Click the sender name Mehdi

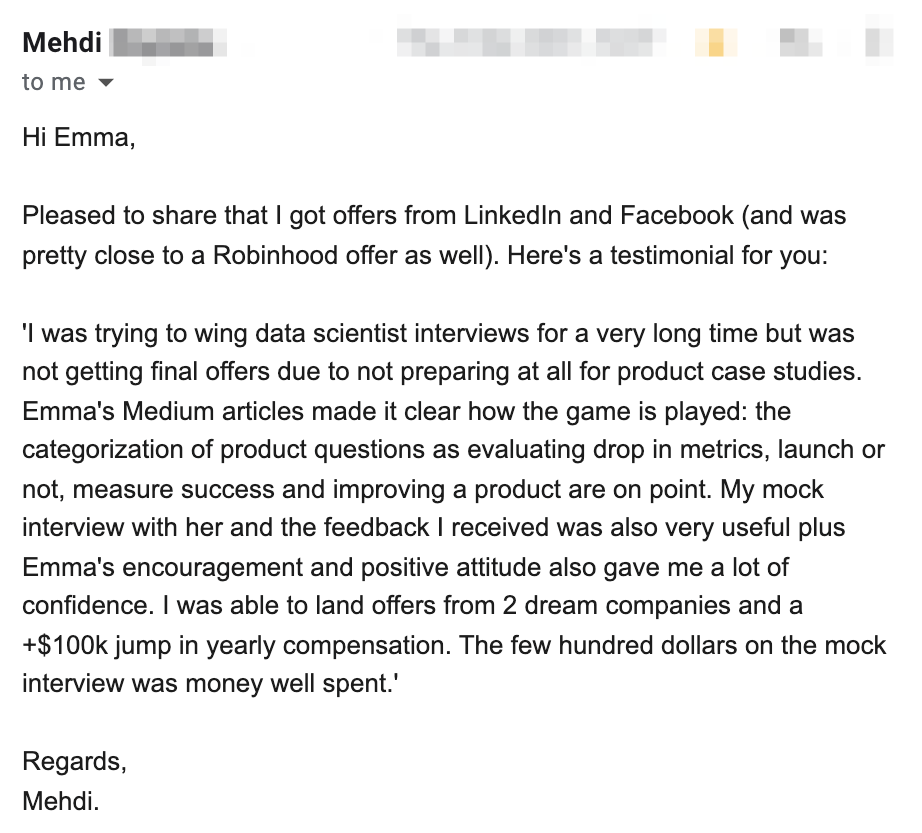coord(62,43)
